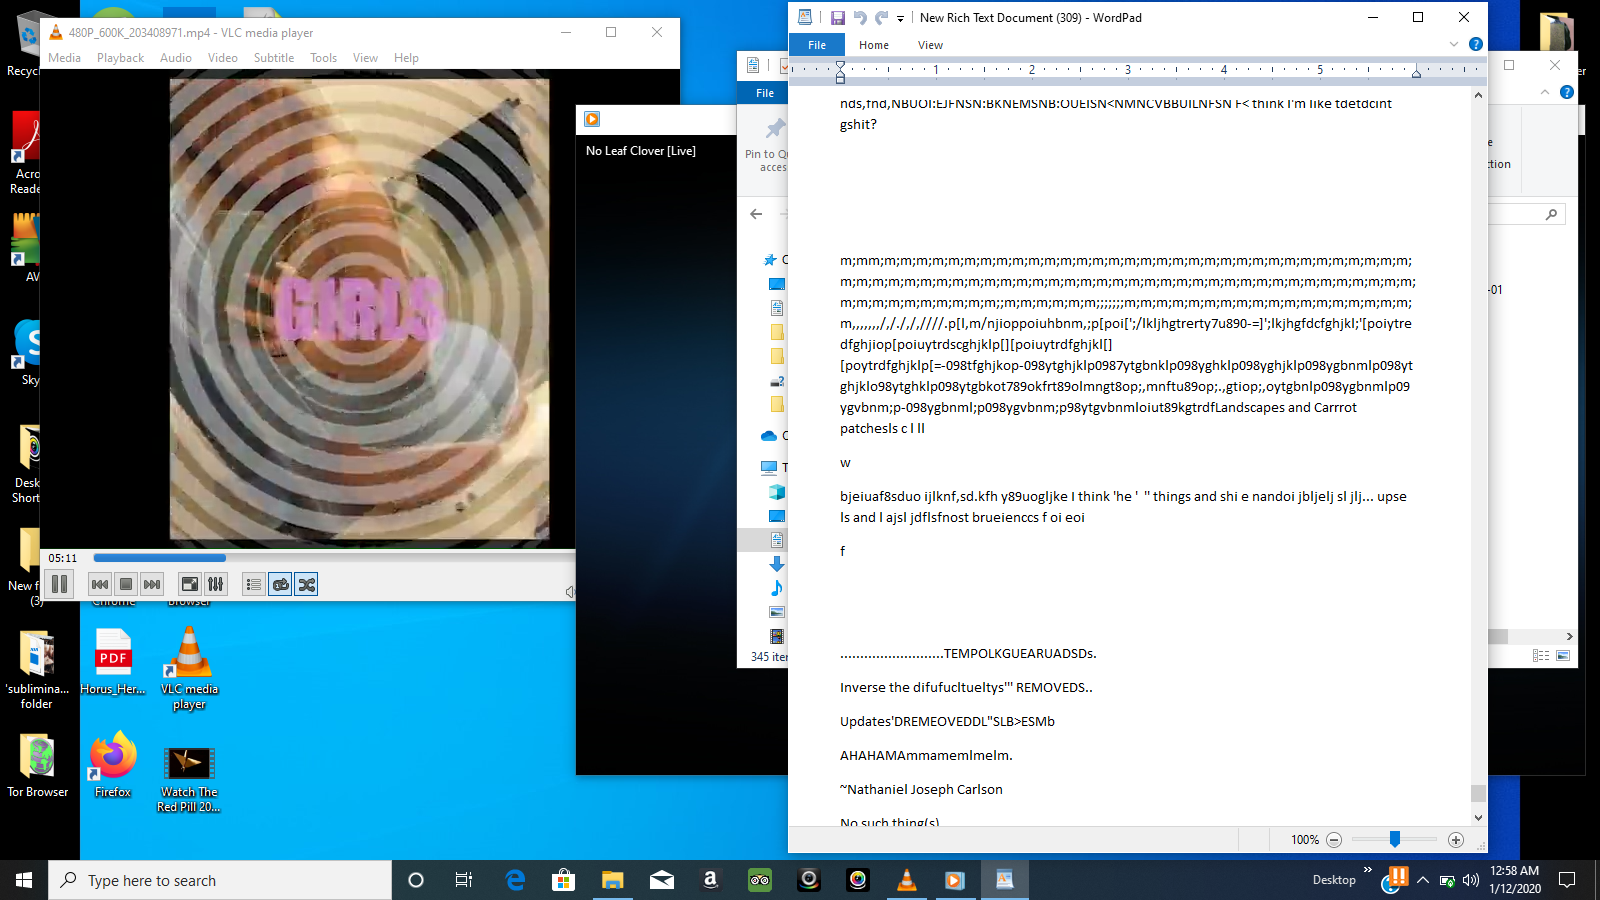Skip to next media in VLC

click(152, 584)
